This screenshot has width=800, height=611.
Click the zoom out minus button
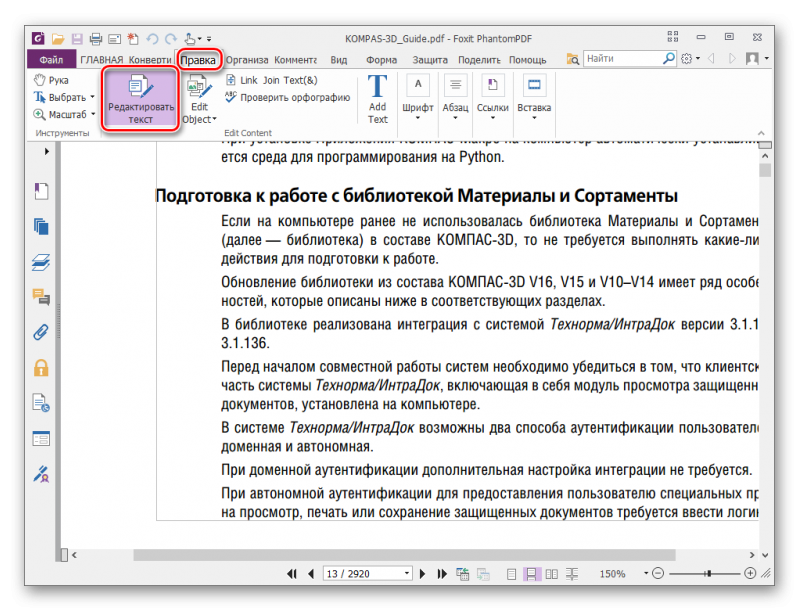click(658, 574)
